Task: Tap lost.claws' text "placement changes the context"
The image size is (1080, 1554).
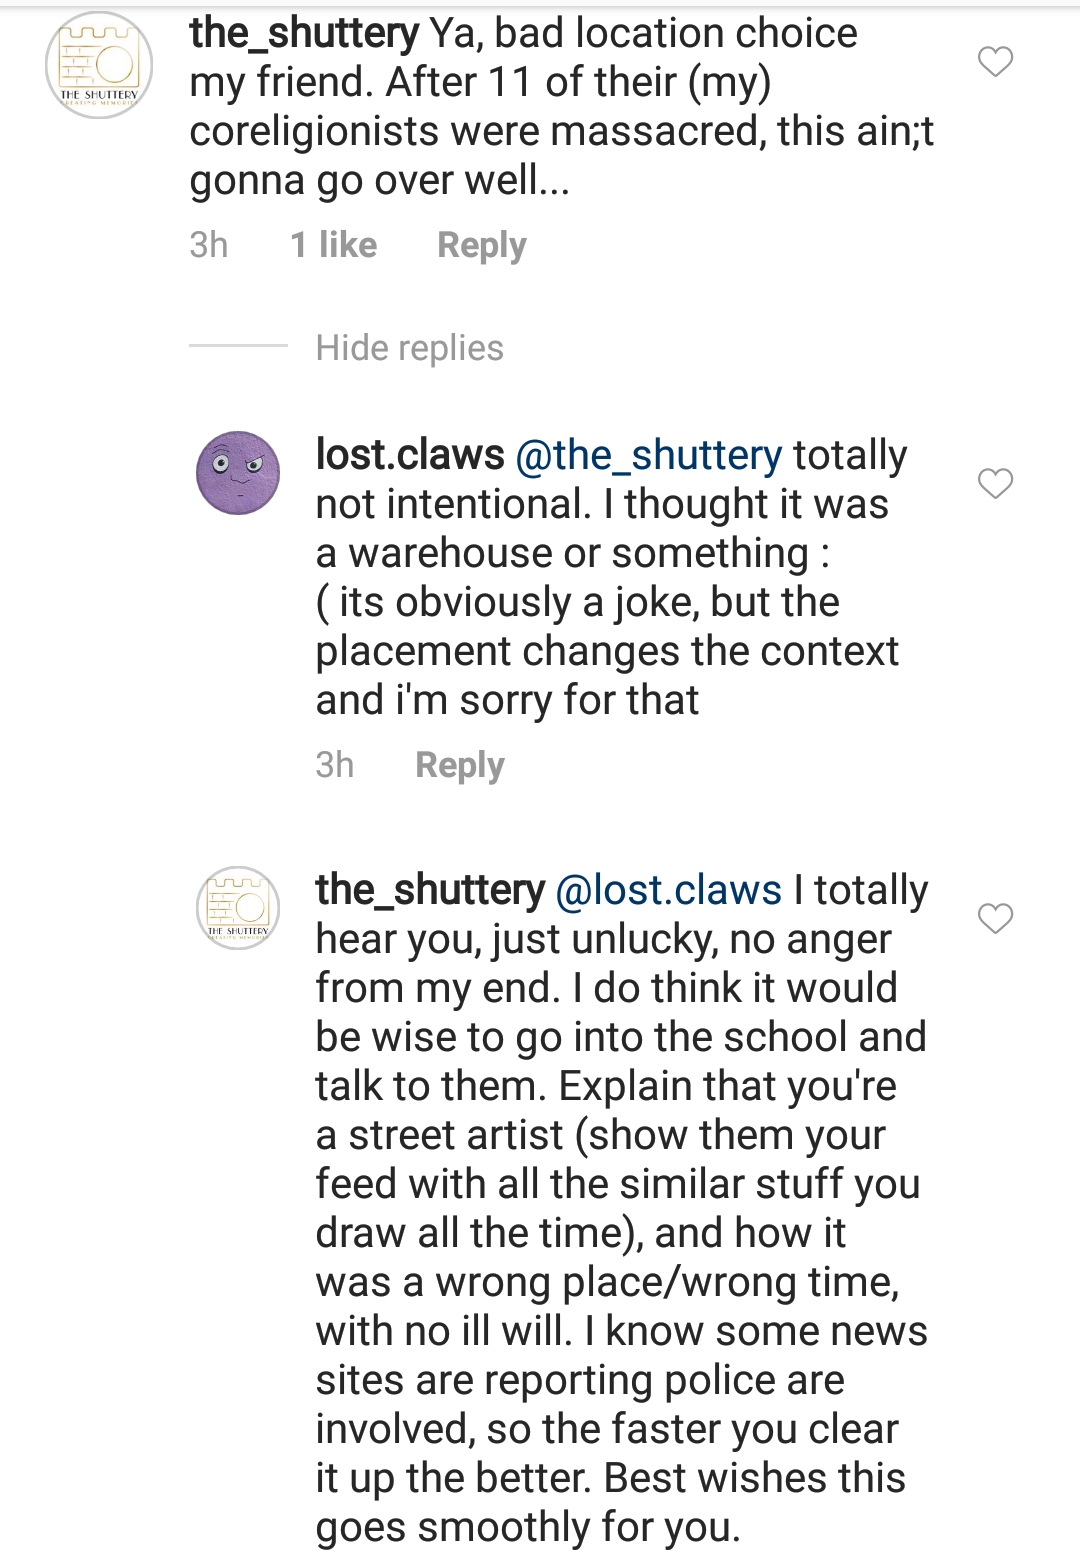Action: (x=607, y=651)
